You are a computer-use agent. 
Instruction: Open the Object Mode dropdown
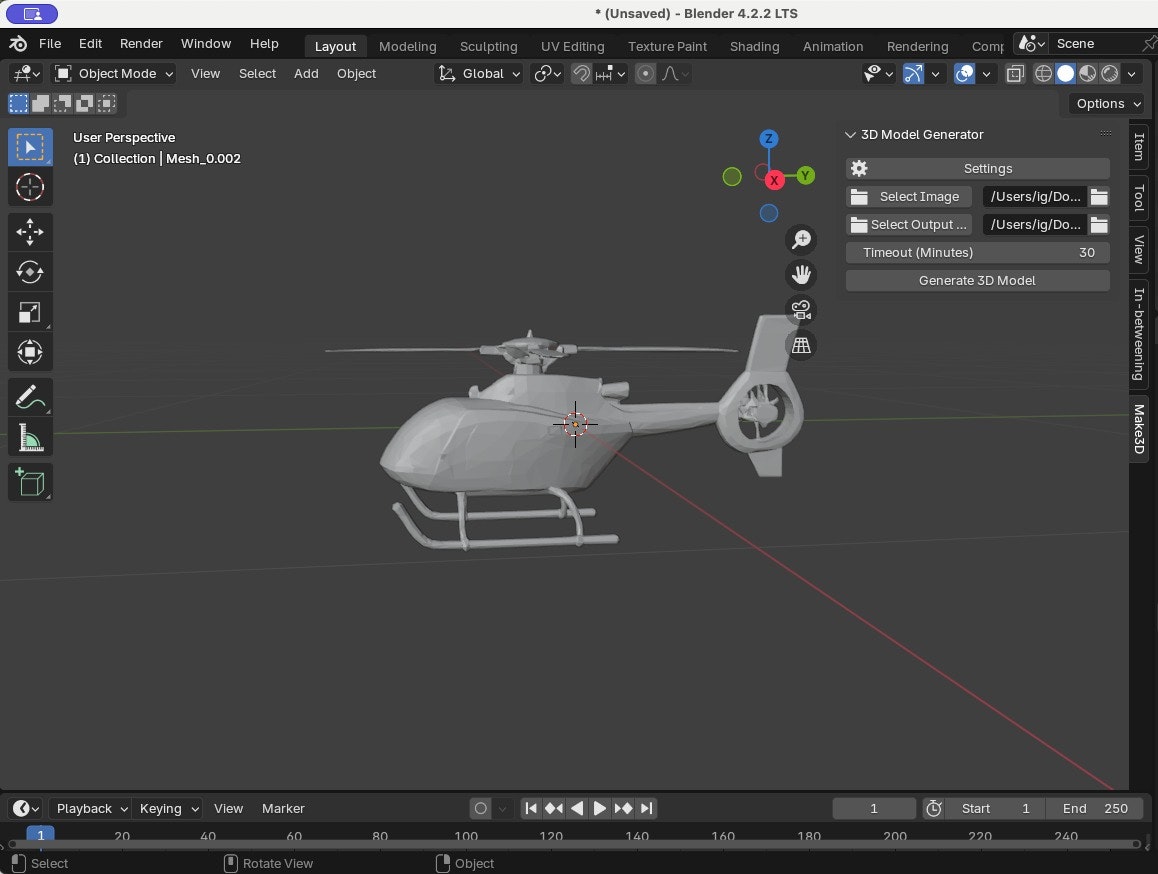point(114,74)
